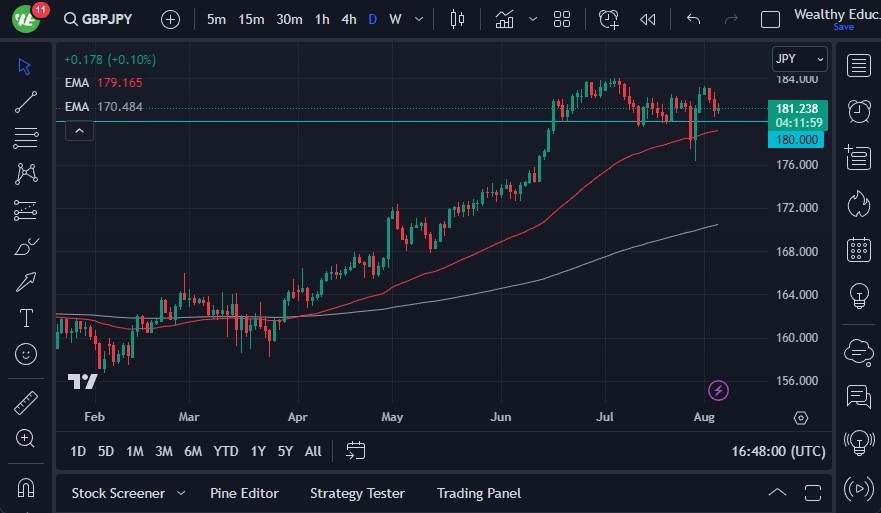Collapse the indicator legend chevron

click(79, 130)
